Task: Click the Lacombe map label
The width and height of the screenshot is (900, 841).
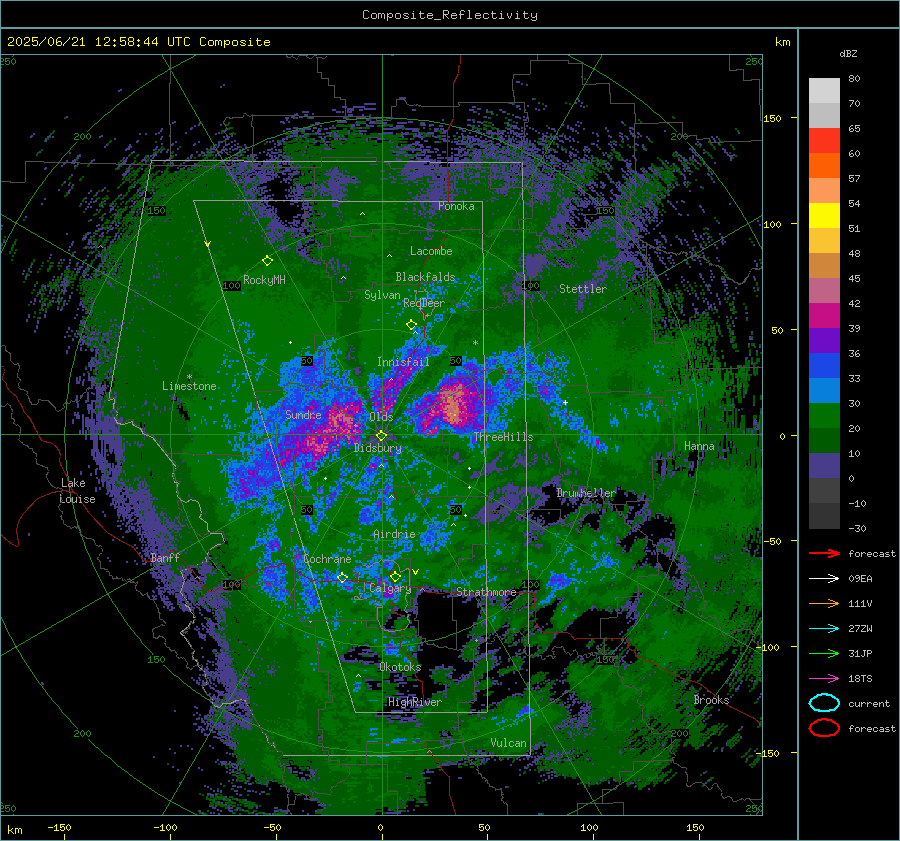Action: click(x=431, y=251)
